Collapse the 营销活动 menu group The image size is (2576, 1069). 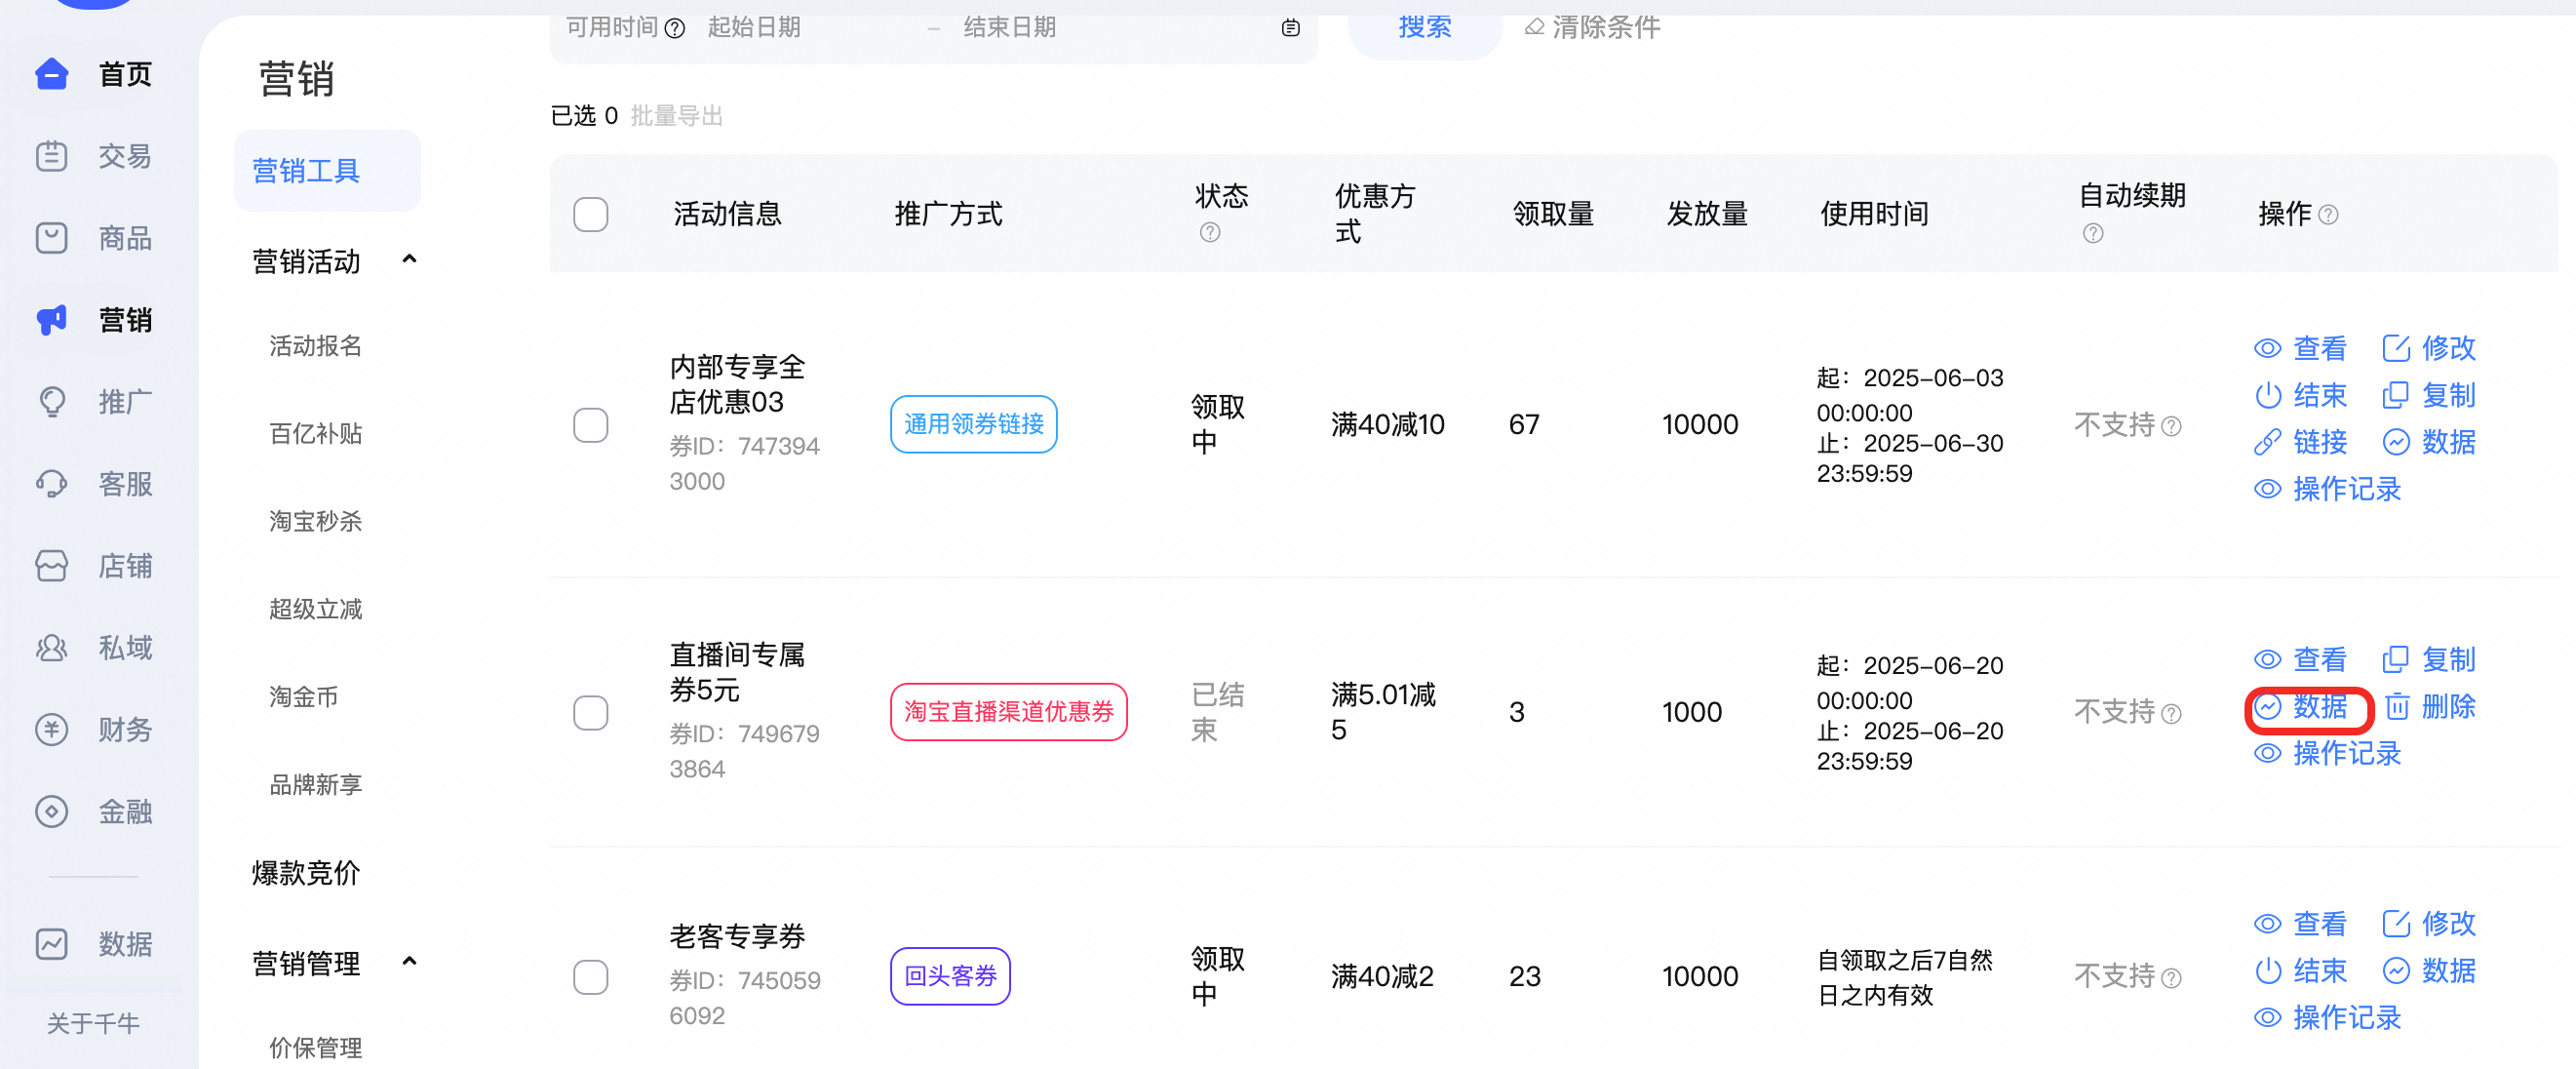pyautogui.click(x=409, y=260)
